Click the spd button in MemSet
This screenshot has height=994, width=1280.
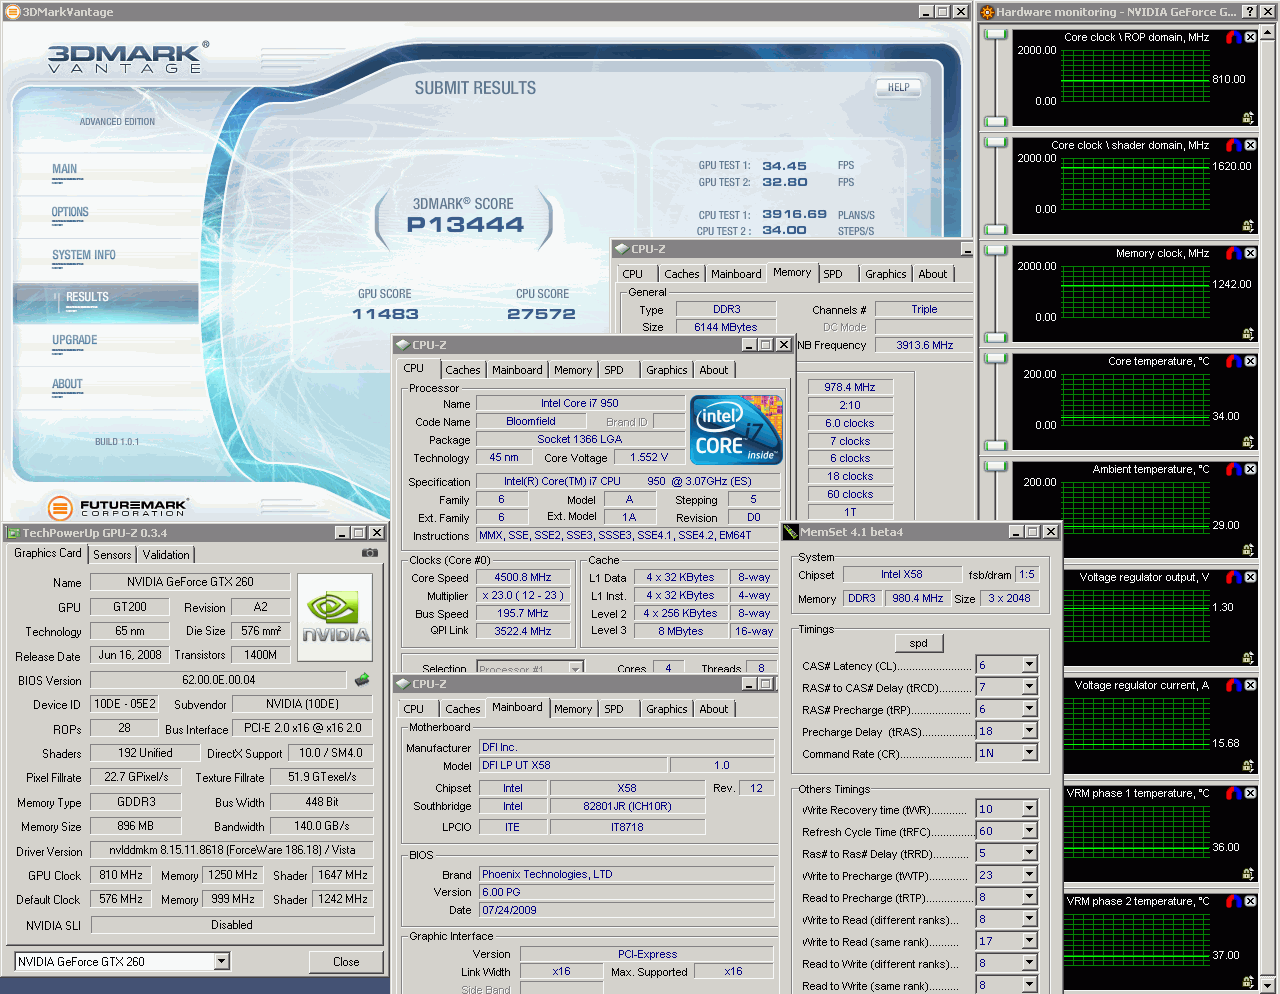click(x=919, y=643)
